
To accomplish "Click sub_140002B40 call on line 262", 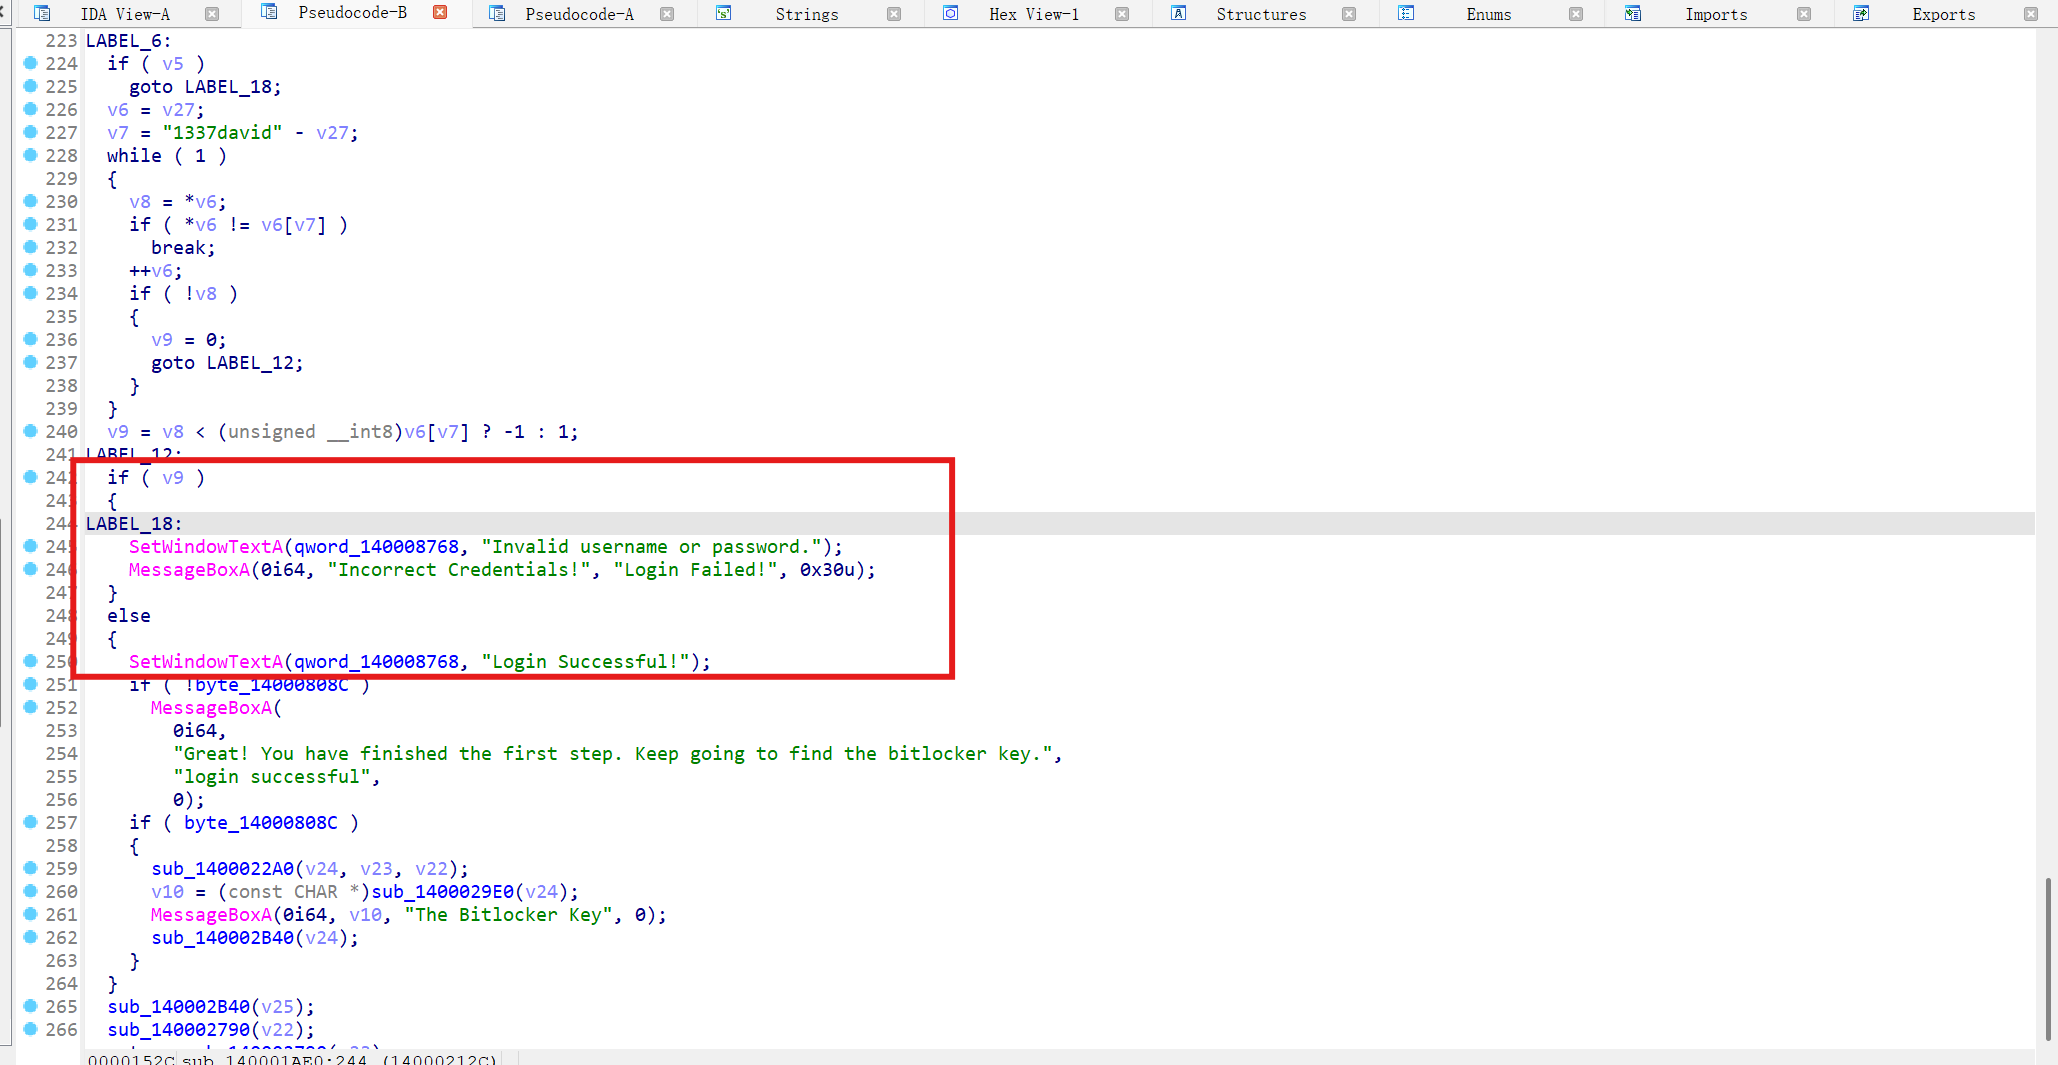I will (x=222, y=938).
